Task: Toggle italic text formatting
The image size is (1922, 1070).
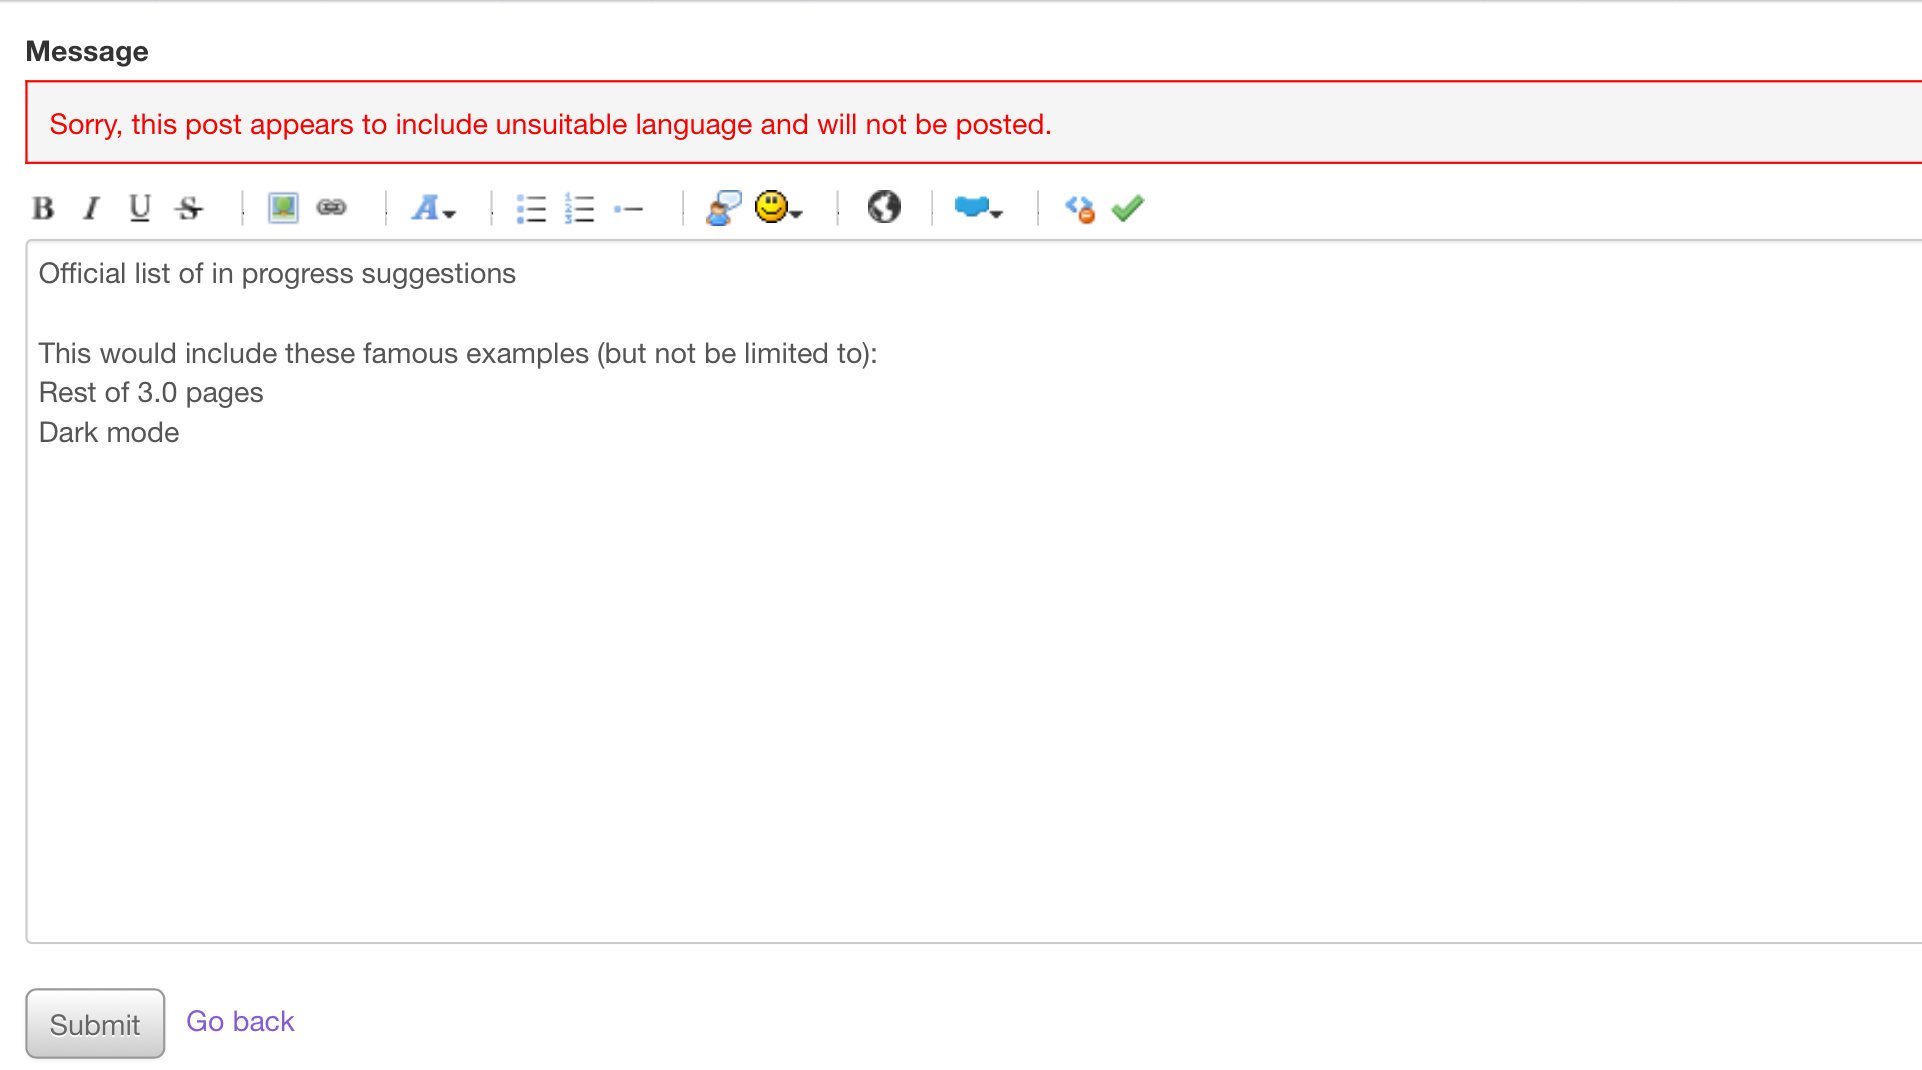Action: pos(91,208)
